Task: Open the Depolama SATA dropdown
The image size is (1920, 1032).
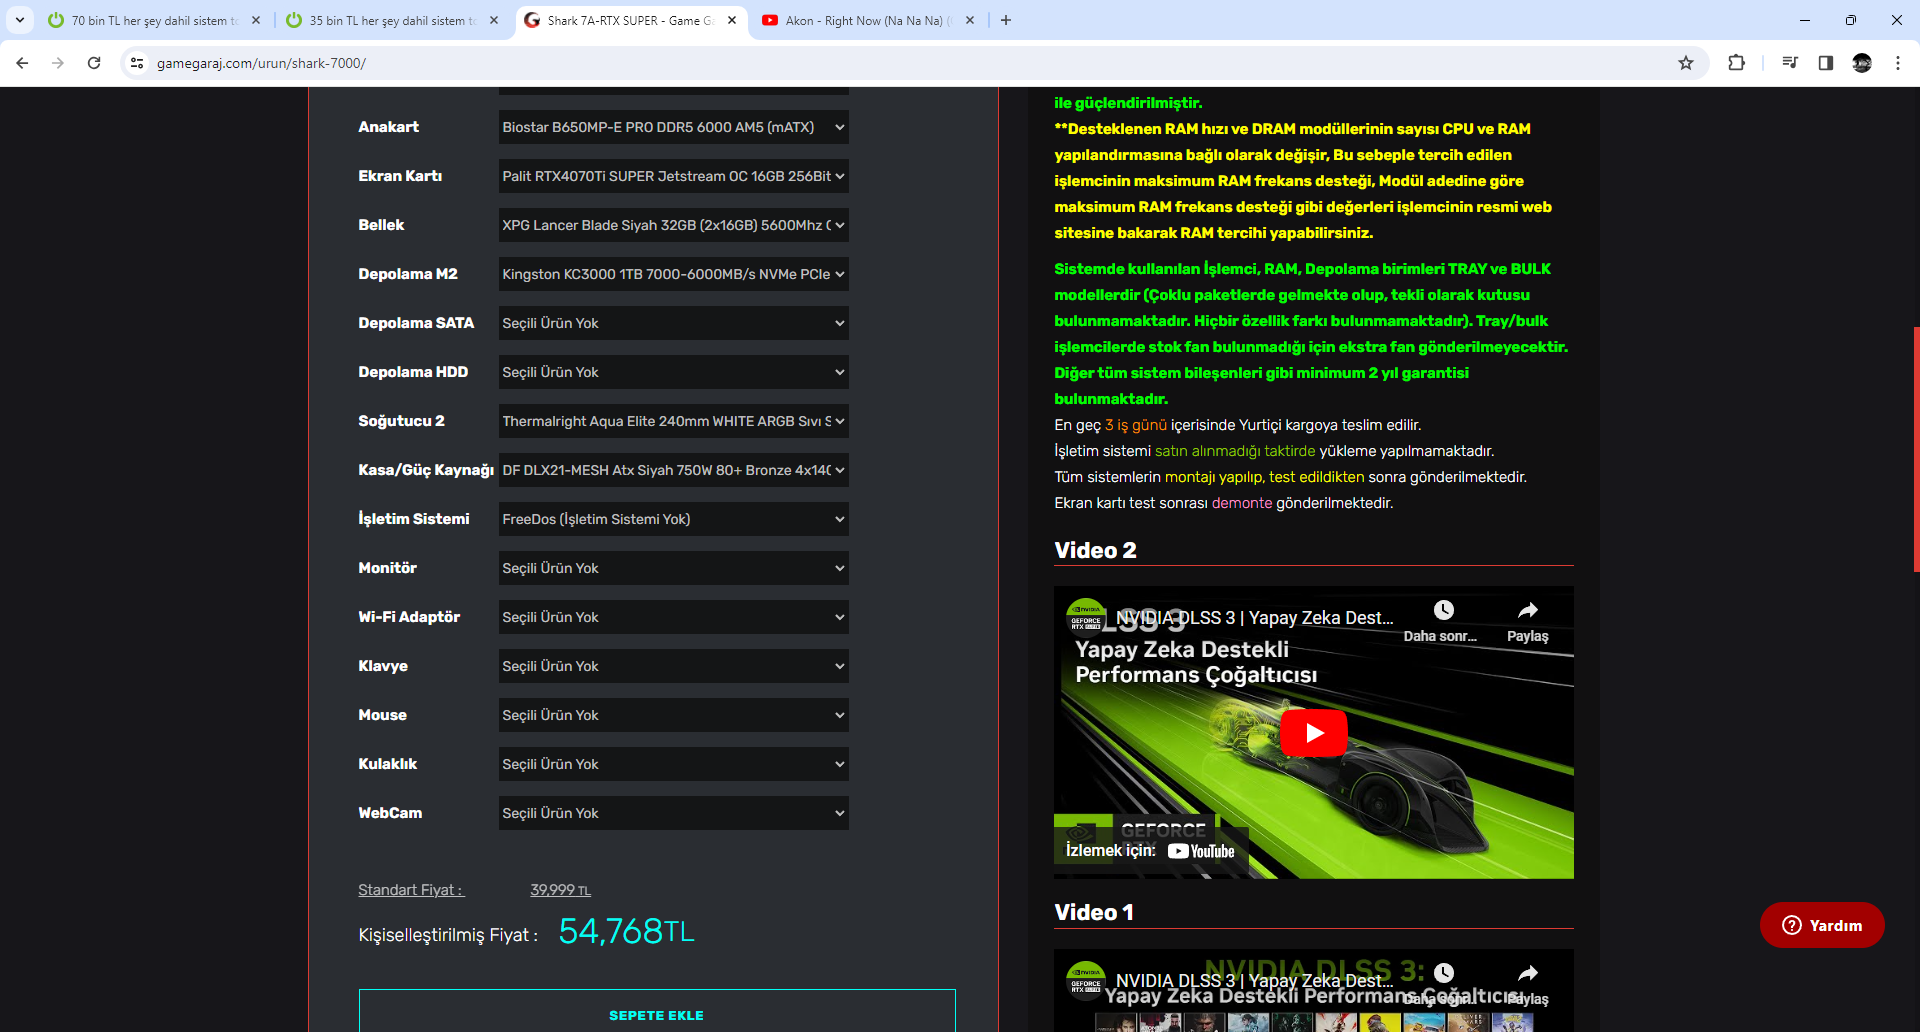Action: click(674, 323)
